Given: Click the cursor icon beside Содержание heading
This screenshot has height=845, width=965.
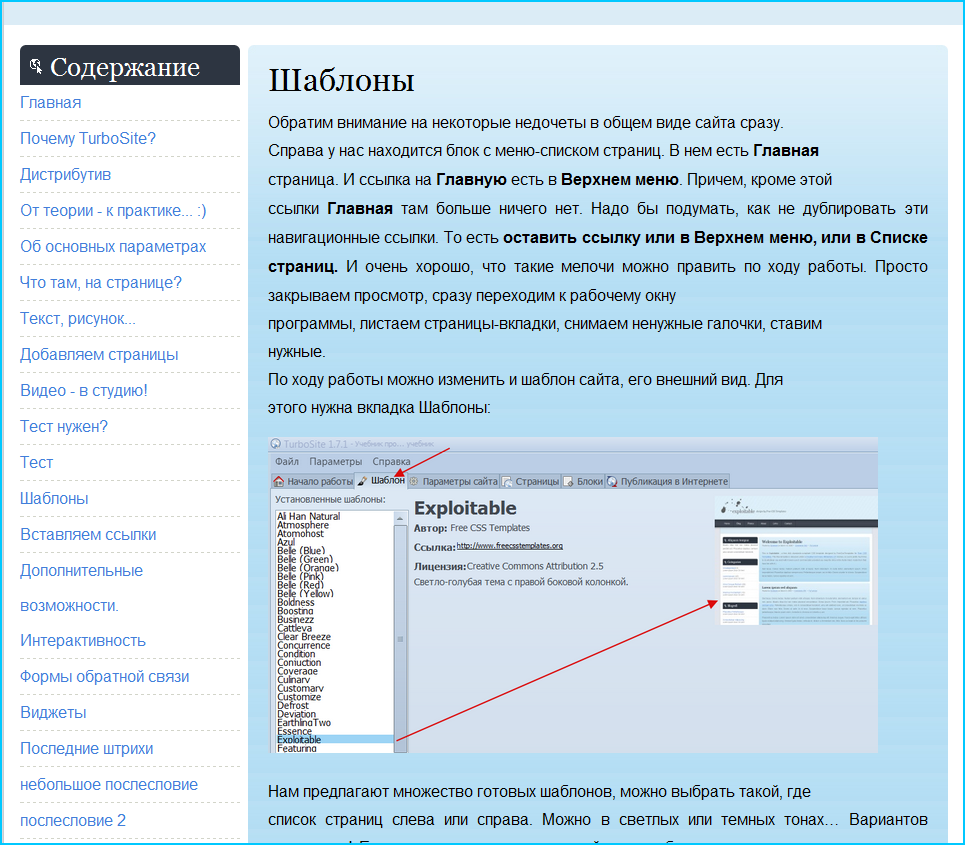Looking at the screenshot, I should (36, 66).
